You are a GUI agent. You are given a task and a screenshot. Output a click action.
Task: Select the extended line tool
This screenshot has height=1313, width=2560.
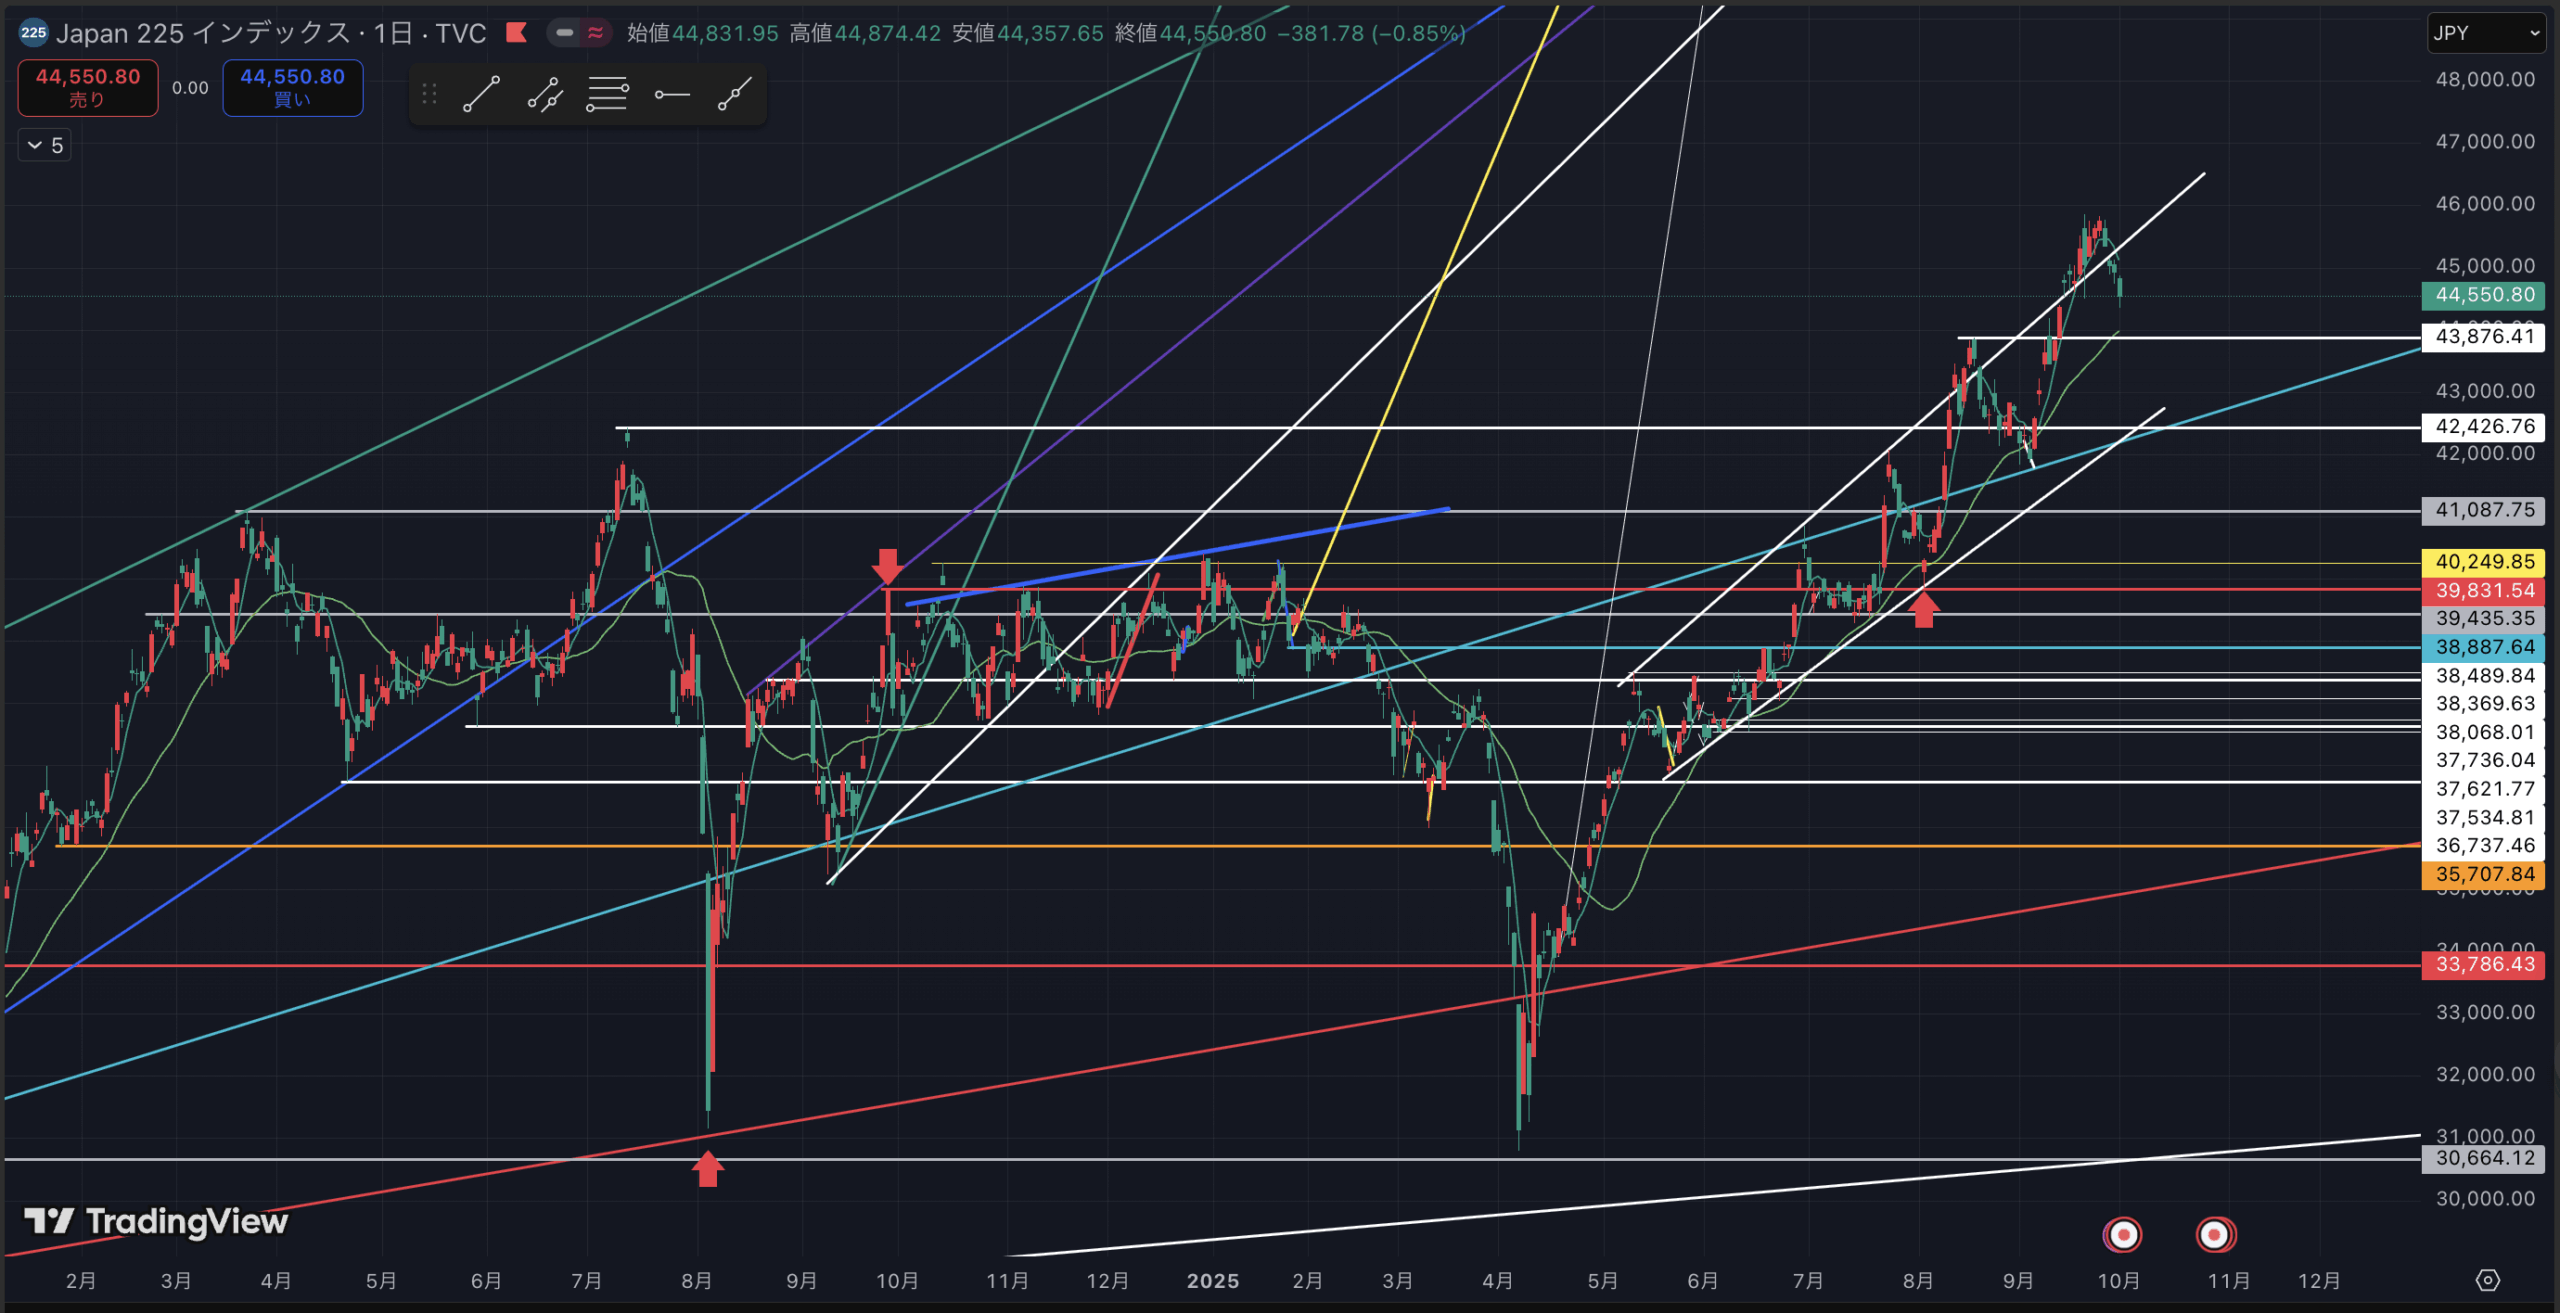pos(734,95)
